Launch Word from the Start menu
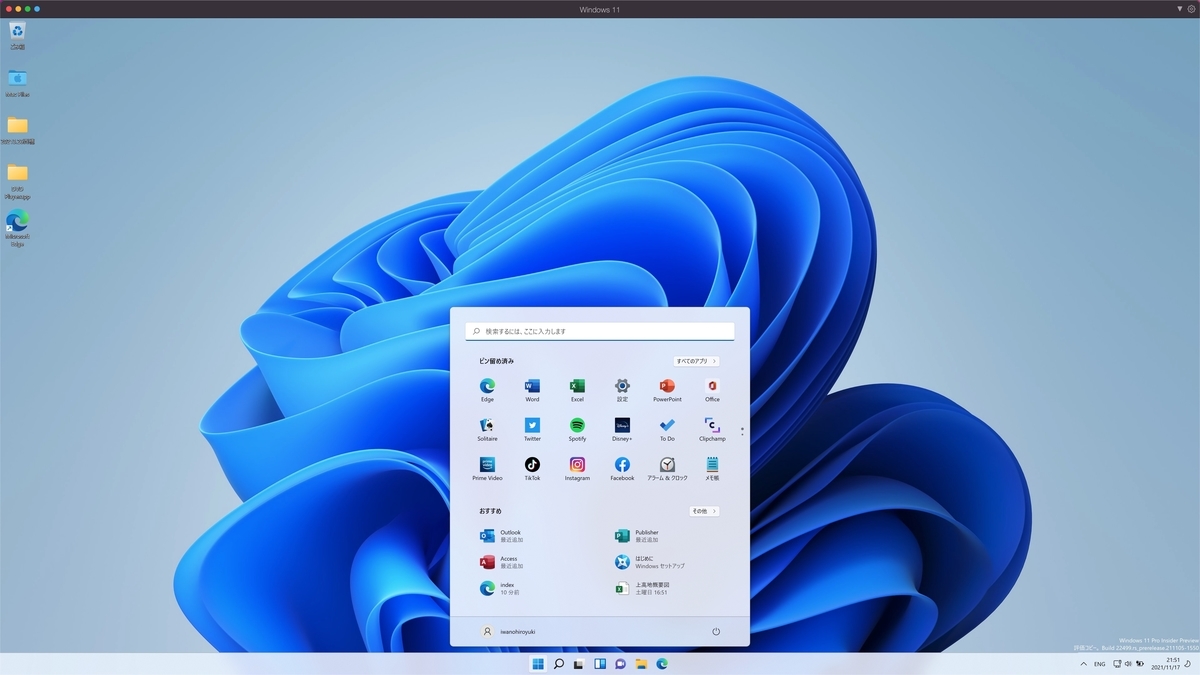The height and width of the screenshot is (675, 1200). [x=532, y=390]
